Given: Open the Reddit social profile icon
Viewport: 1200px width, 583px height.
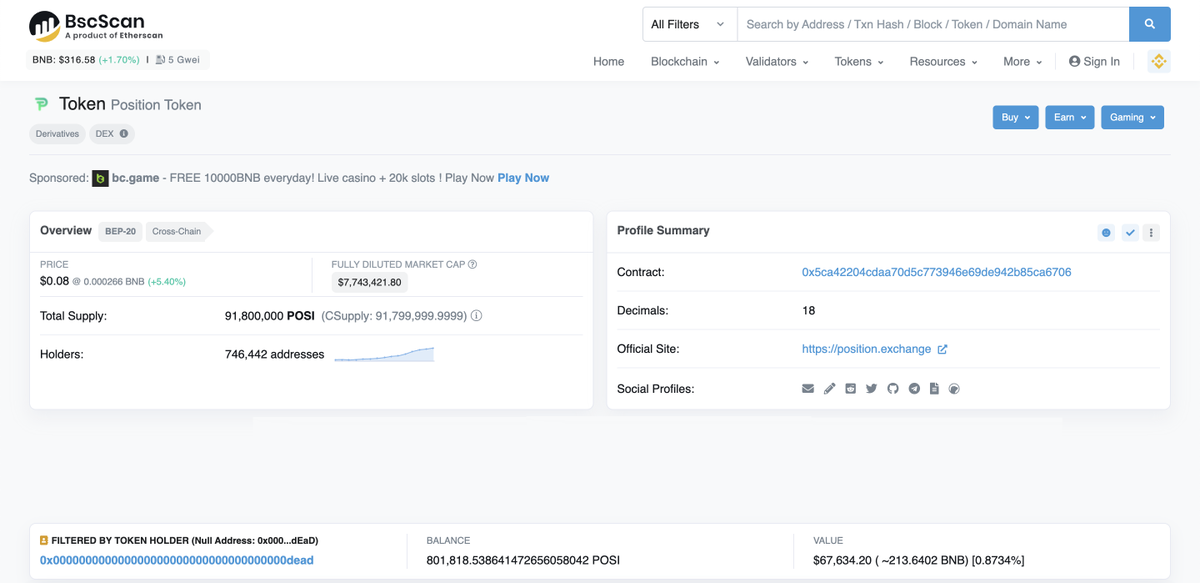Looking at the screenshot, I should [851, 388].
